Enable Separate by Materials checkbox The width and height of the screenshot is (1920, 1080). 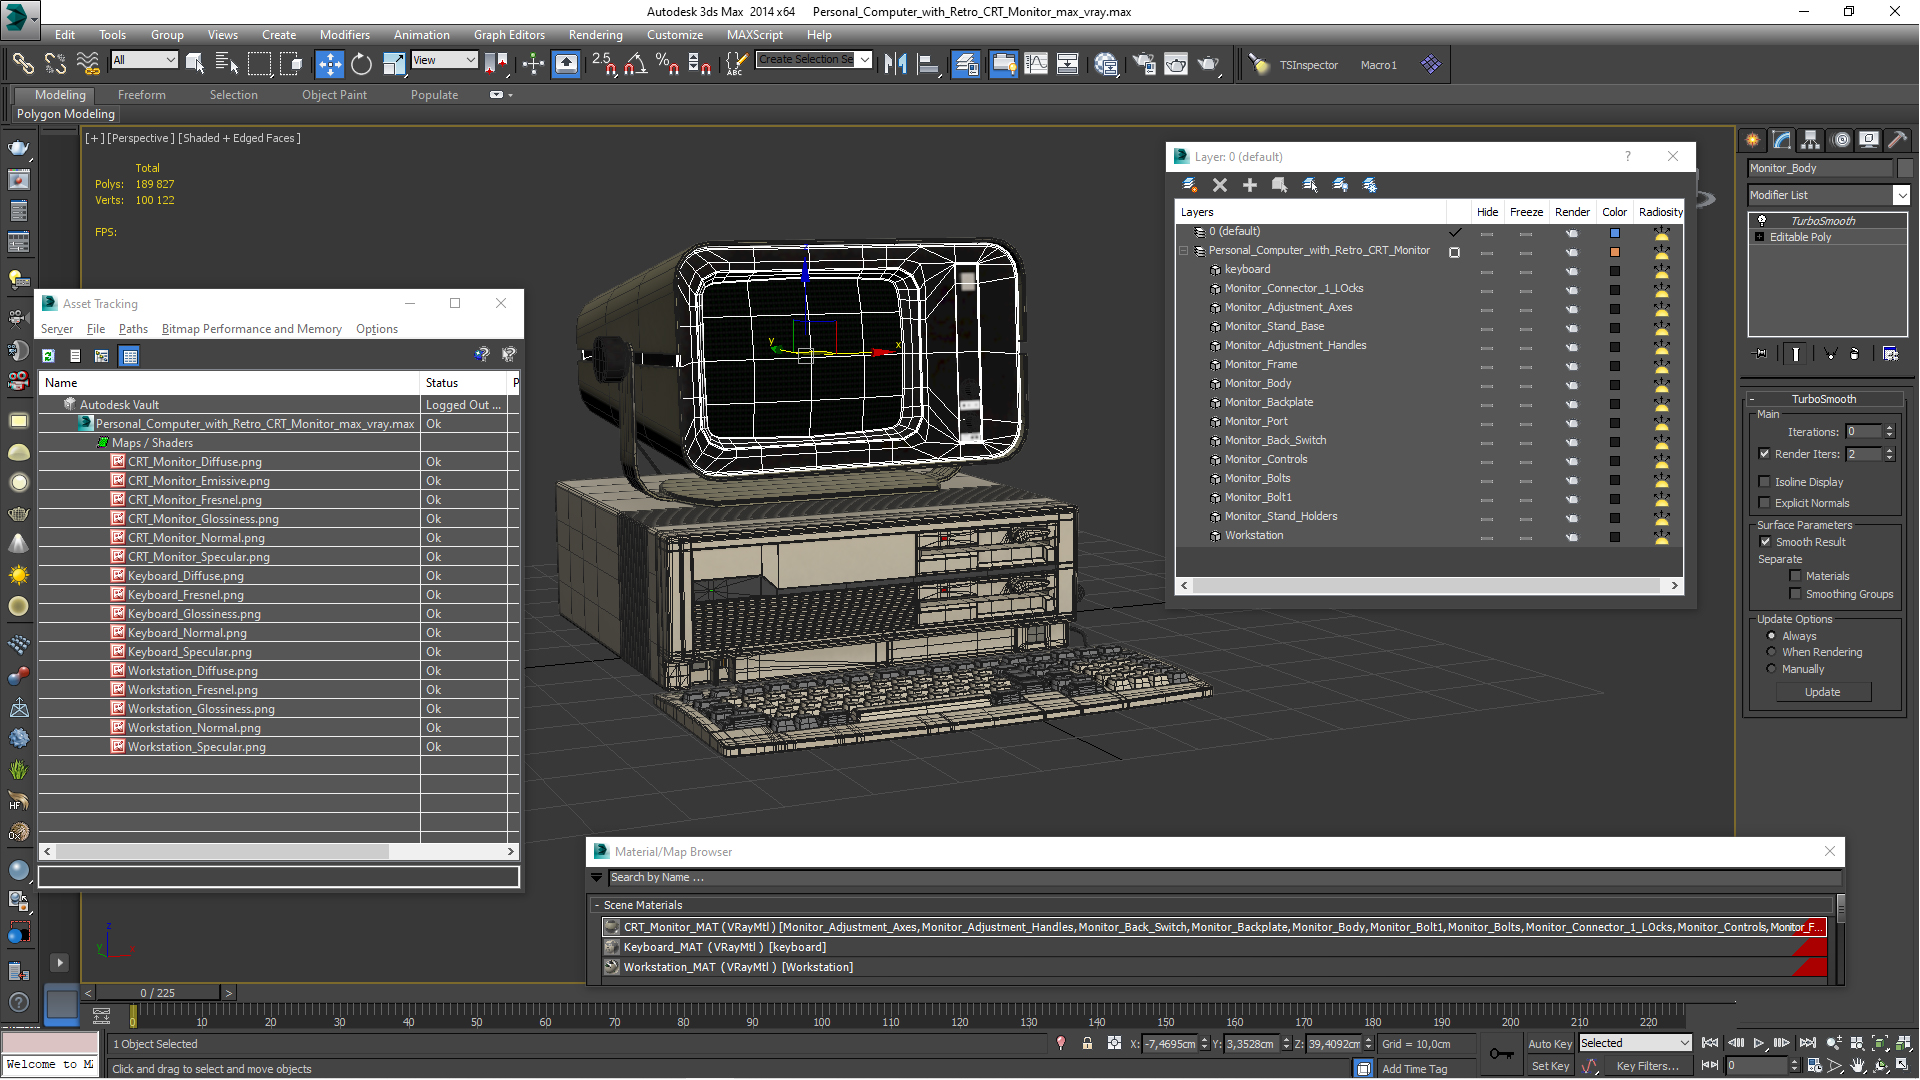click(1795, 575)
